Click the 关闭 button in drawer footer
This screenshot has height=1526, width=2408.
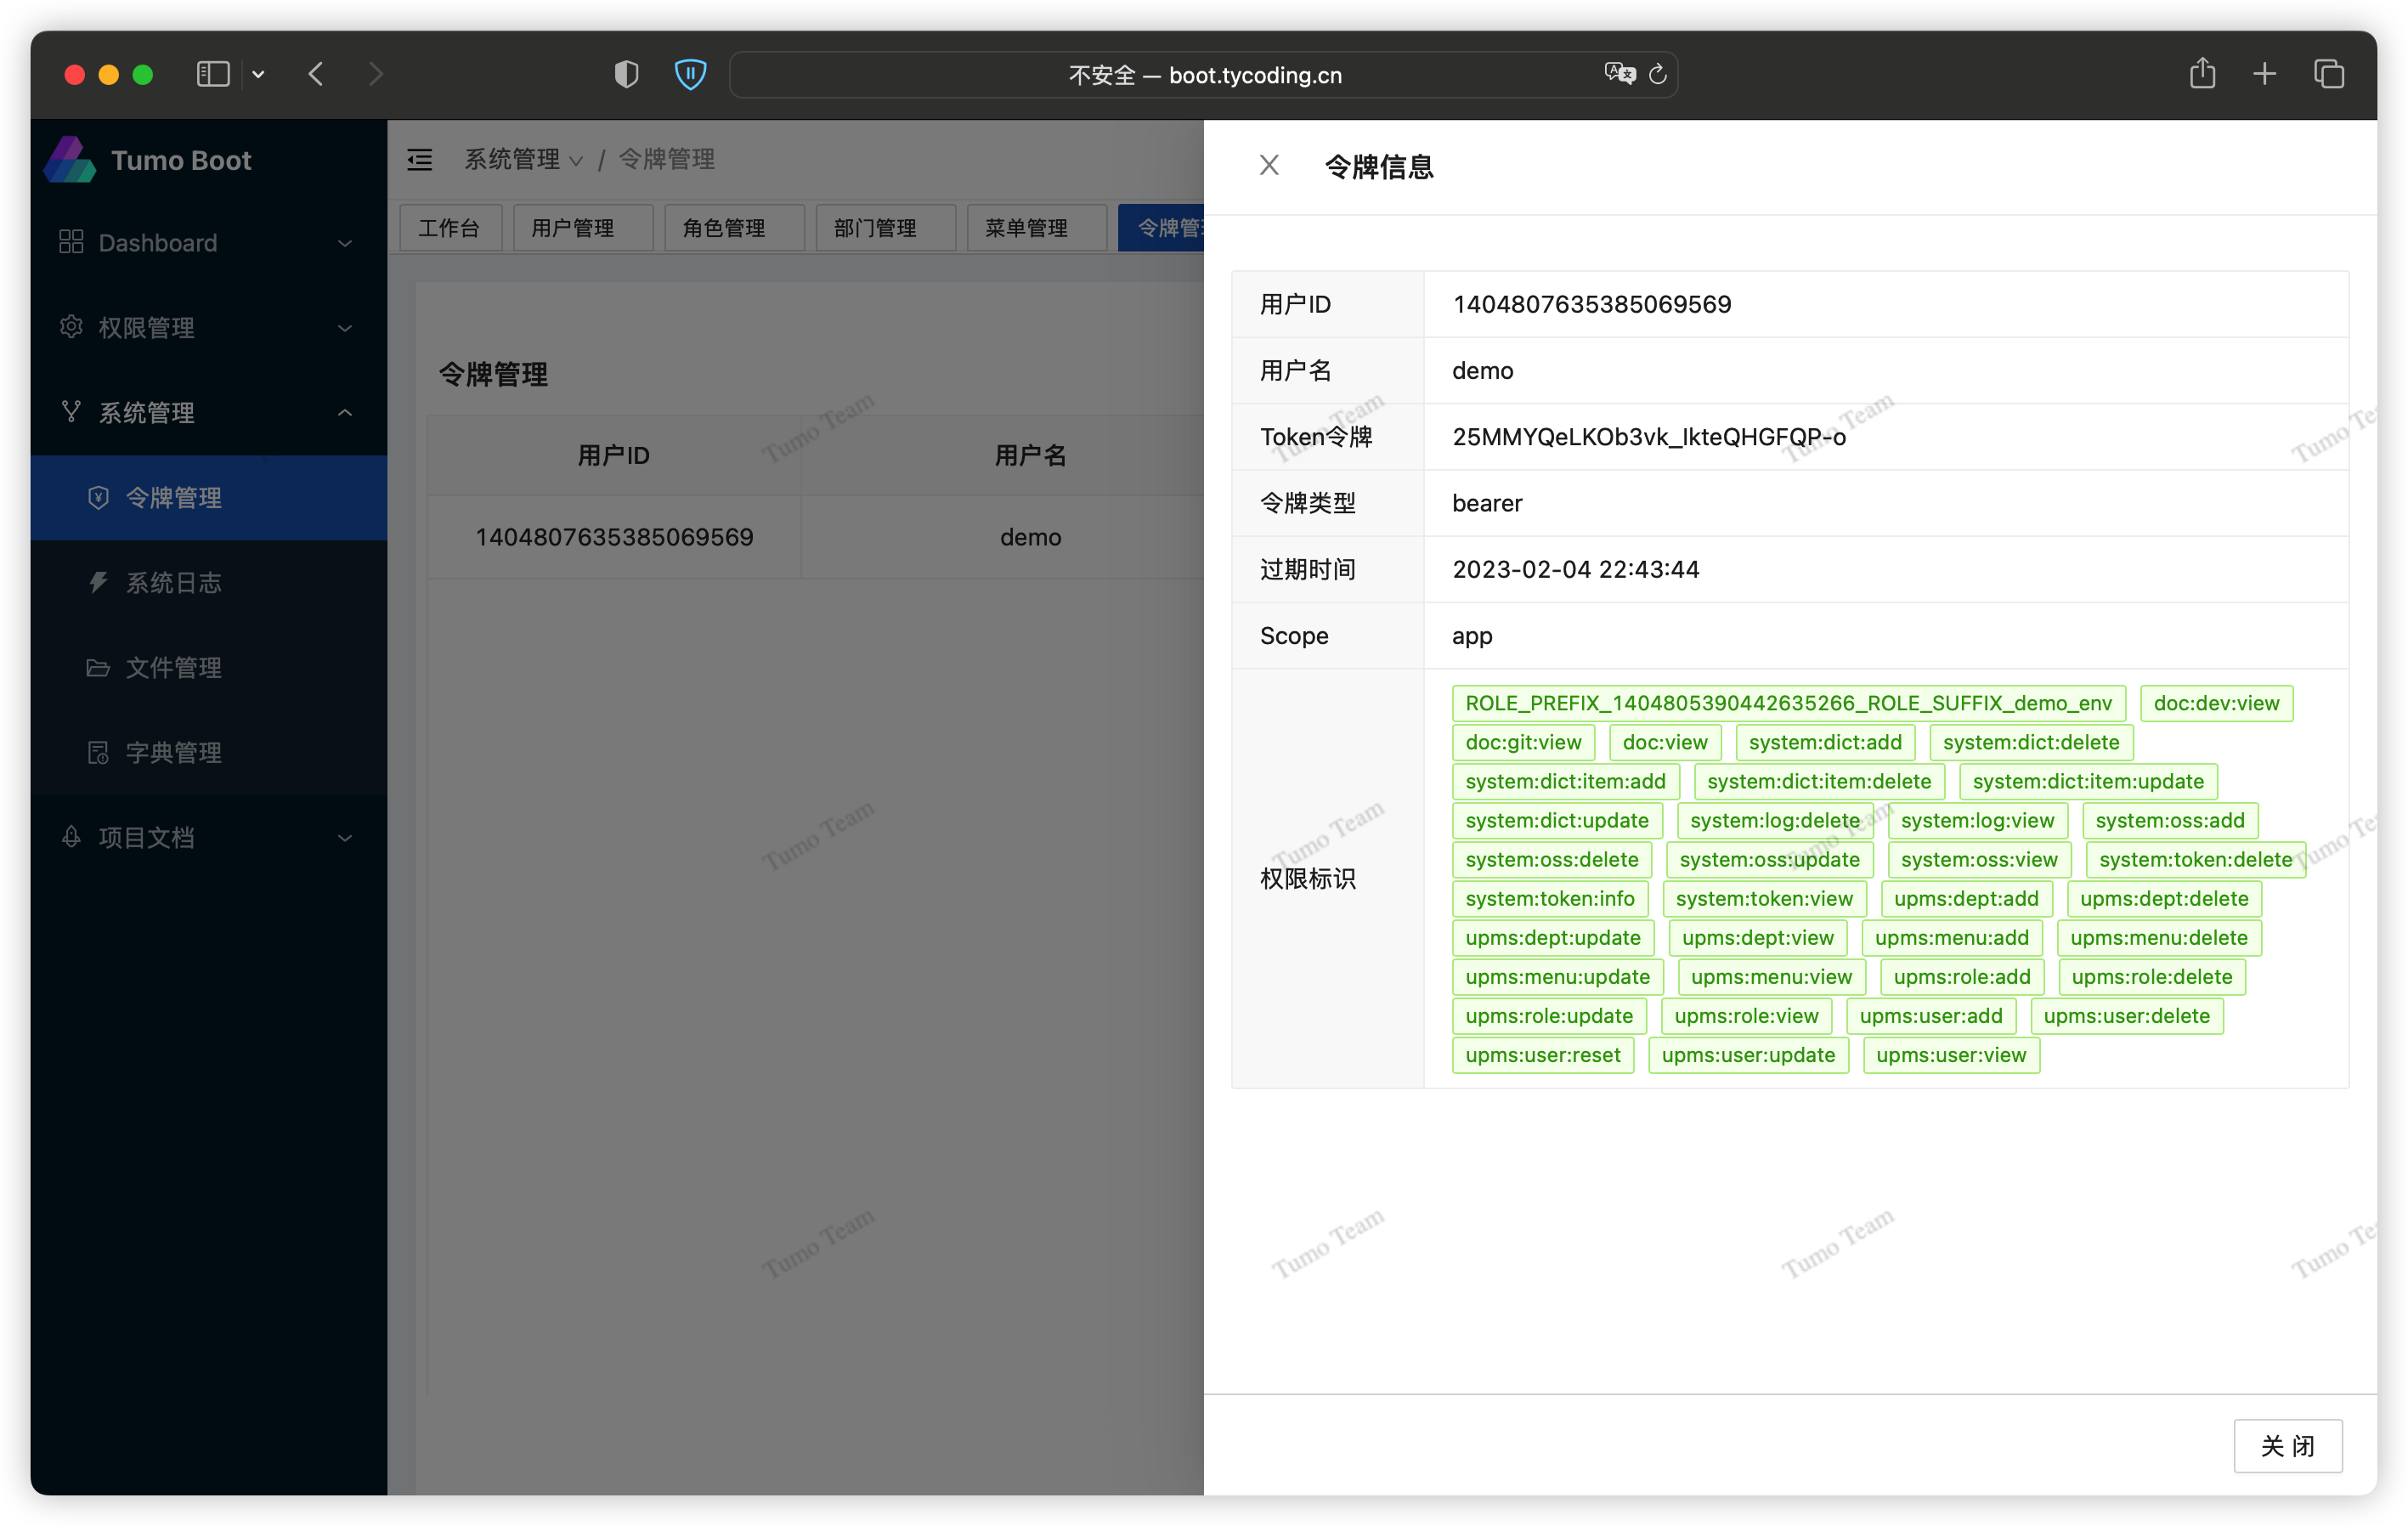pyautogui.click(x=2287, y=1446)
